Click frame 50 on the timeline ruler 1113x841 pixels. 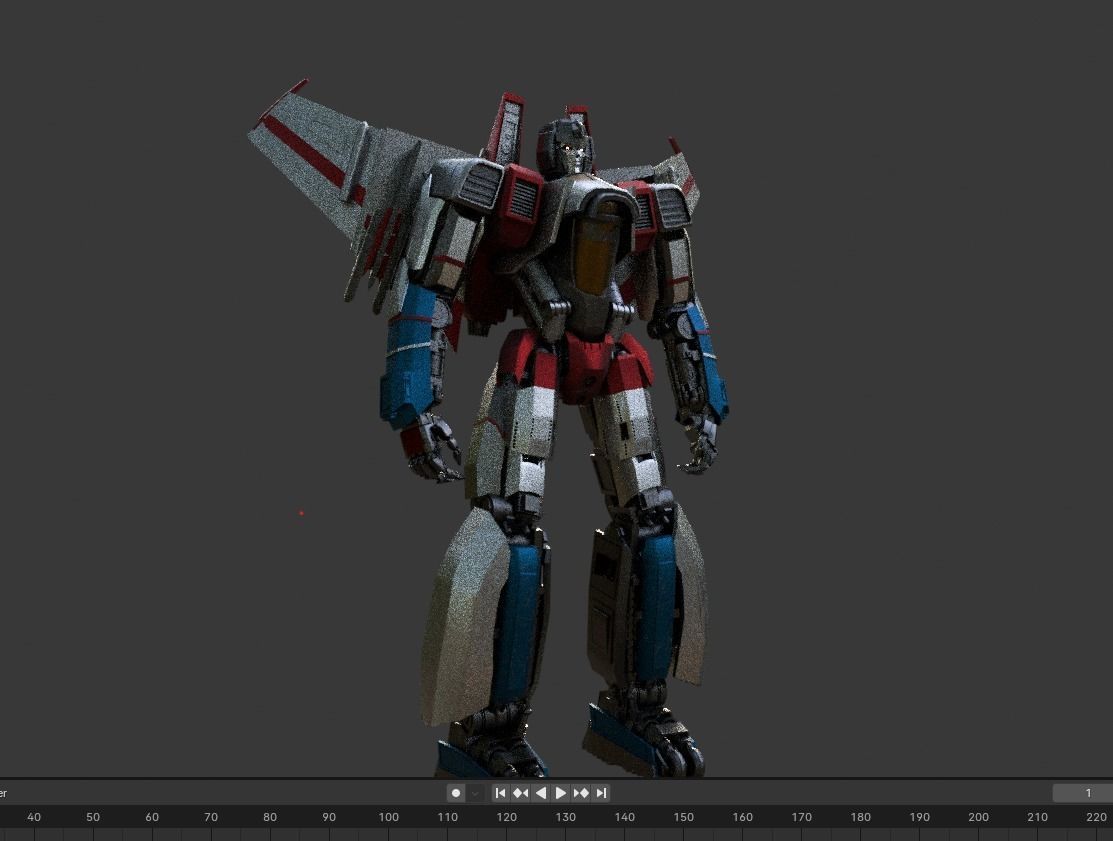93,817
